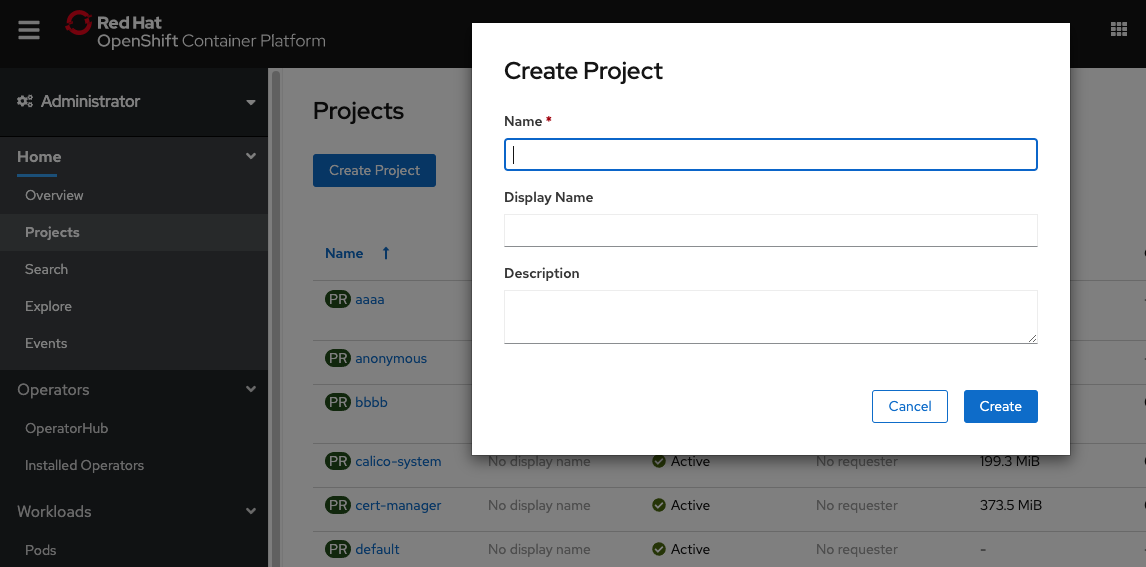Image resolution: width=1146 pixels, height=567 pixels.
Task: Click into the Description text area
Action: (770, 316)
